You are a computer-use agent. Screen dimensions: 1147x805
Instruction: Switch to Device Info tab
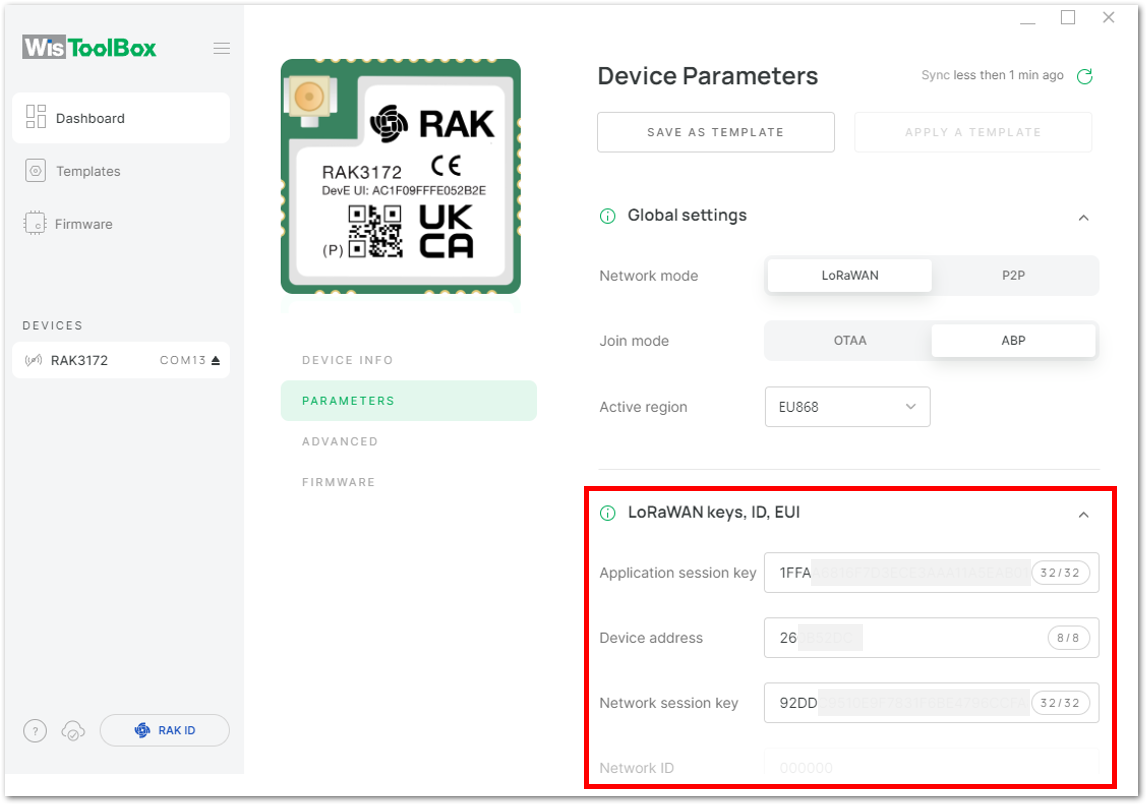[347, 360]
